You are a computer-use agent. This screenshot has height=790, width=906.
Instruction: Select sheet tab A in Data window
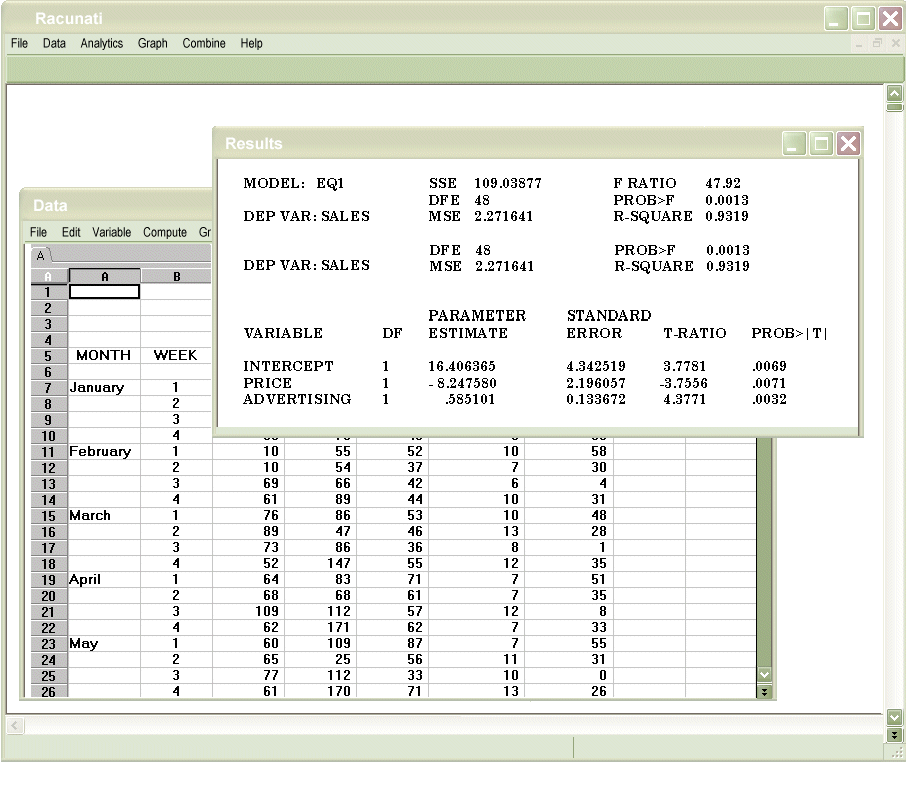[x=40, y=255]
